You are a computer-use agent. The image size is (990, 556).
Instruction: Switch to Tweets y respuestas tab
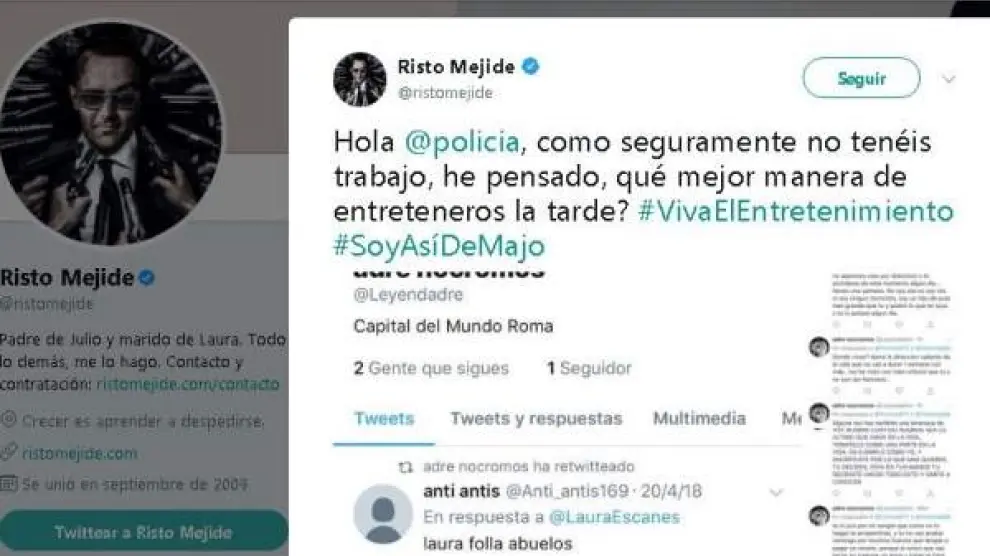(x=536, y=418)
